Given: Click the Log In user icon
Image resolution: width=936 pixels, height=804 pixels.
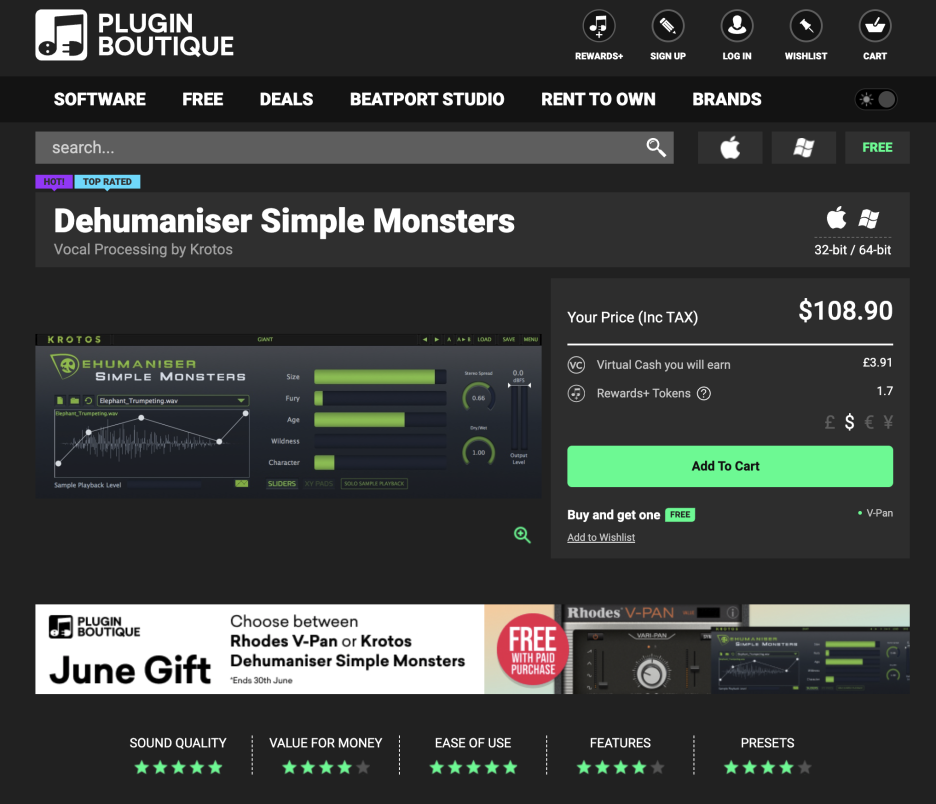Looking at the screenshot, I should click(x=737, y=26).
